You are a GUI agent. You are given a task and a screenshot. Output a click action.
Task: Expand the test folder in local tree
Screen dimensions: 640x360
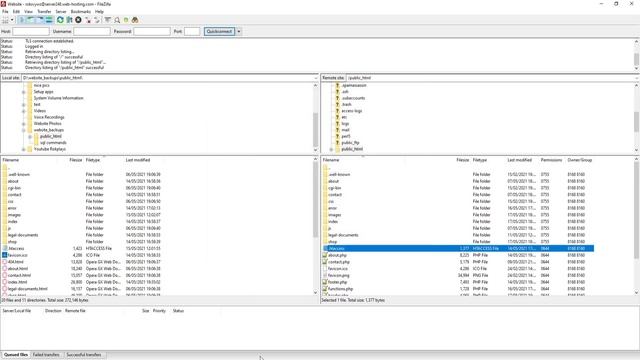coord(24,104)
